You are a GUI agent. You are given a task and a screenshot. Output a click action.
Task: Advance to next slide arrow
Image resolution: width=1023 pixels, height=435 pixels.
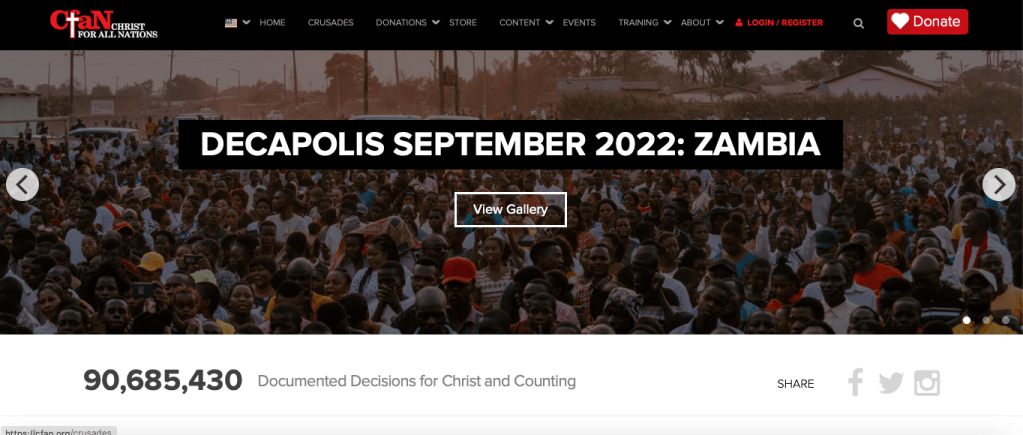point(999,185)
